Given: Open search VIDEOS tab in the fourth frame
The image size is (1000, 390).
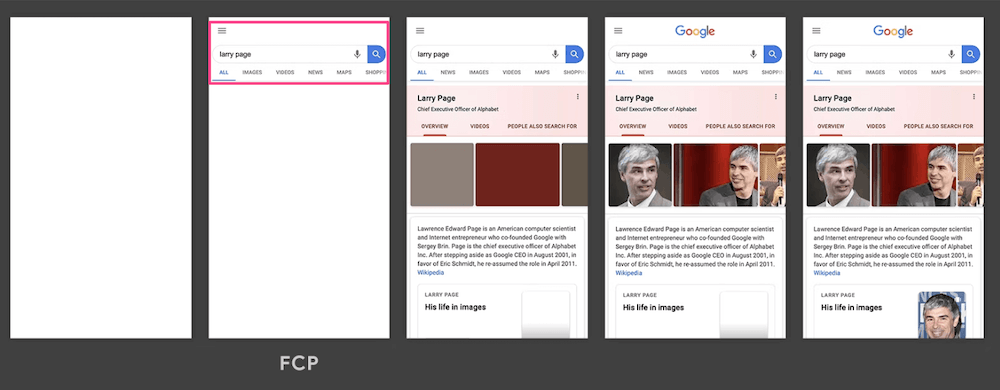Looking at the screenshot, I should point(710,73).
